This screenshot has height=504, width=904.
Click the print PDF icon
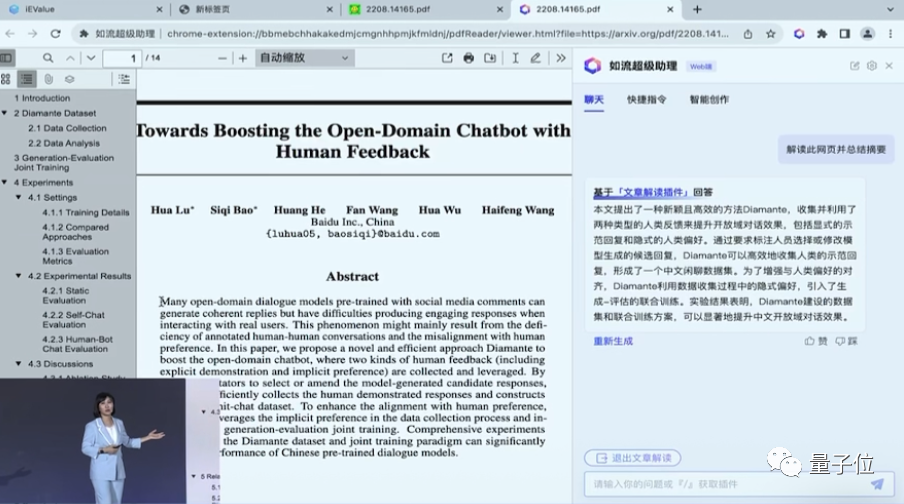click(469, 58)
